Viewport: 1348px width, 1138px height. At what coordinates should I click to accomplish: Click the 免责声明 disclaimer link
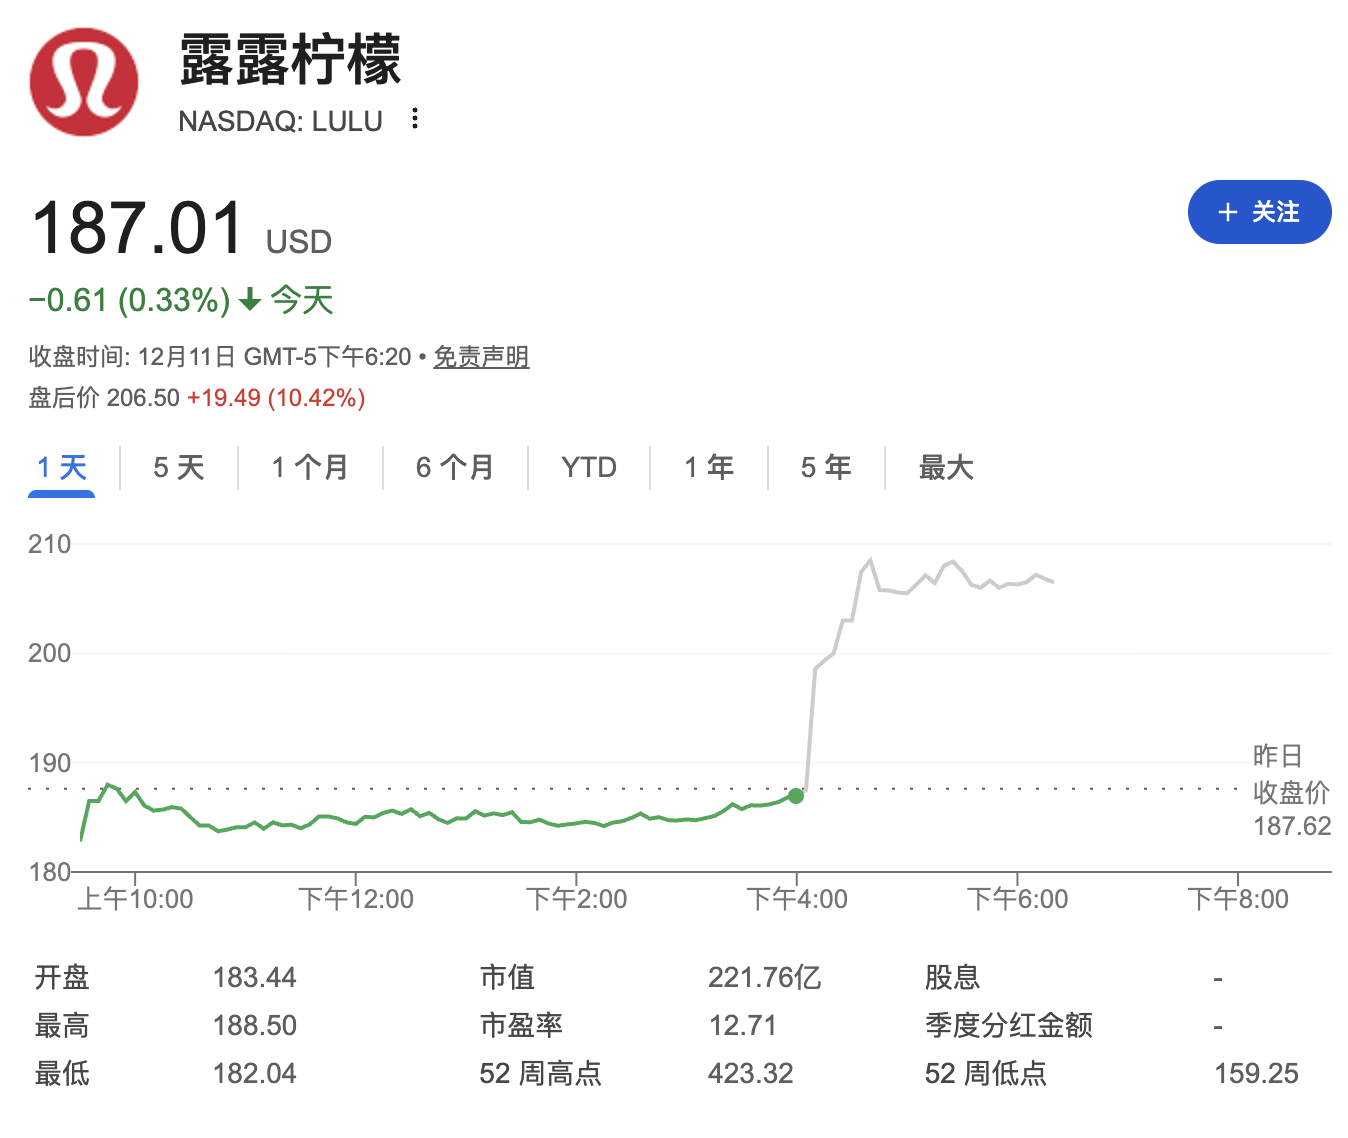click(x=481, y=357)
